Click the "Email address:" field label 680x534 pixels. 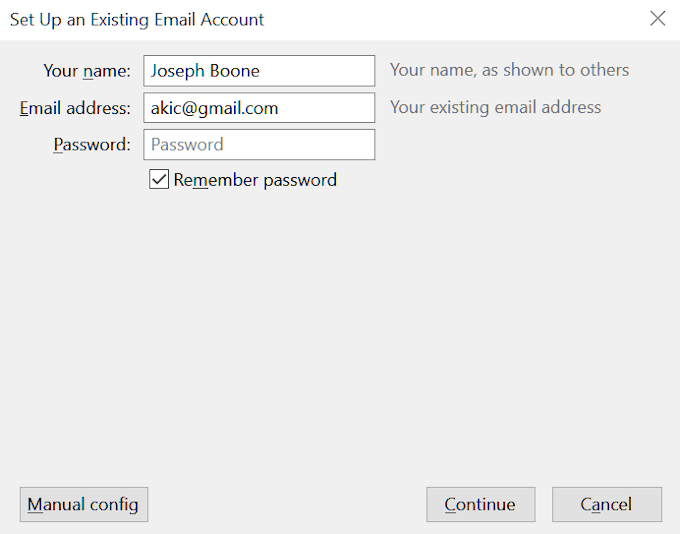click(75, 108)
